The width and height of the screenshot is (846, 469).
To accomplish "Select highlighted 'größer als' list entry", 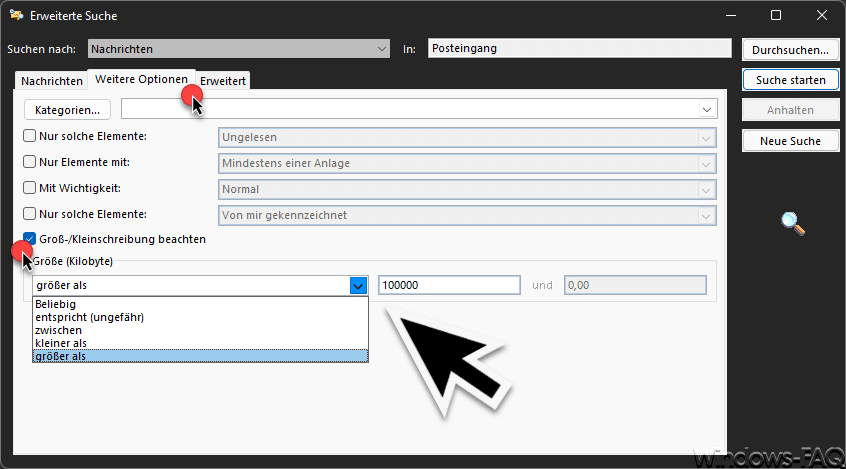I will coord(200,356).
